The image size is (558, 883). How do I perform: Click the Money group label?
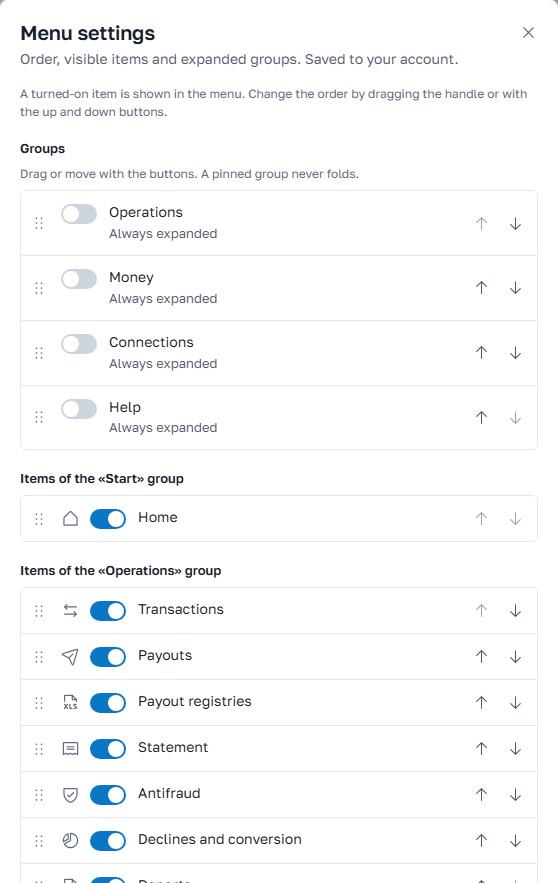131,278
